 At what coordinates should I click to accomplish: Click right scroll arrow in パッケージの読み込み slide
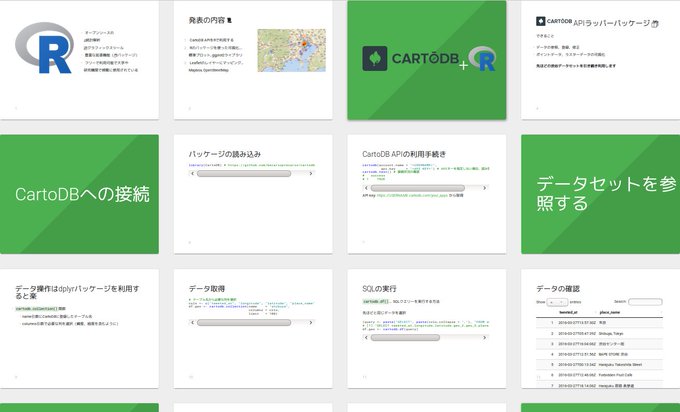click(x=311, y=173)
